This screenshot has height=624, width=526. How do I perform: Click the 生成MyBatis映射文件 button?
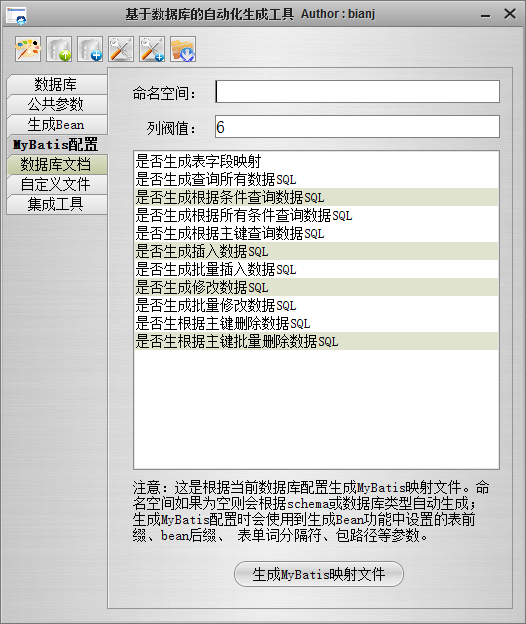pos(319,574)
